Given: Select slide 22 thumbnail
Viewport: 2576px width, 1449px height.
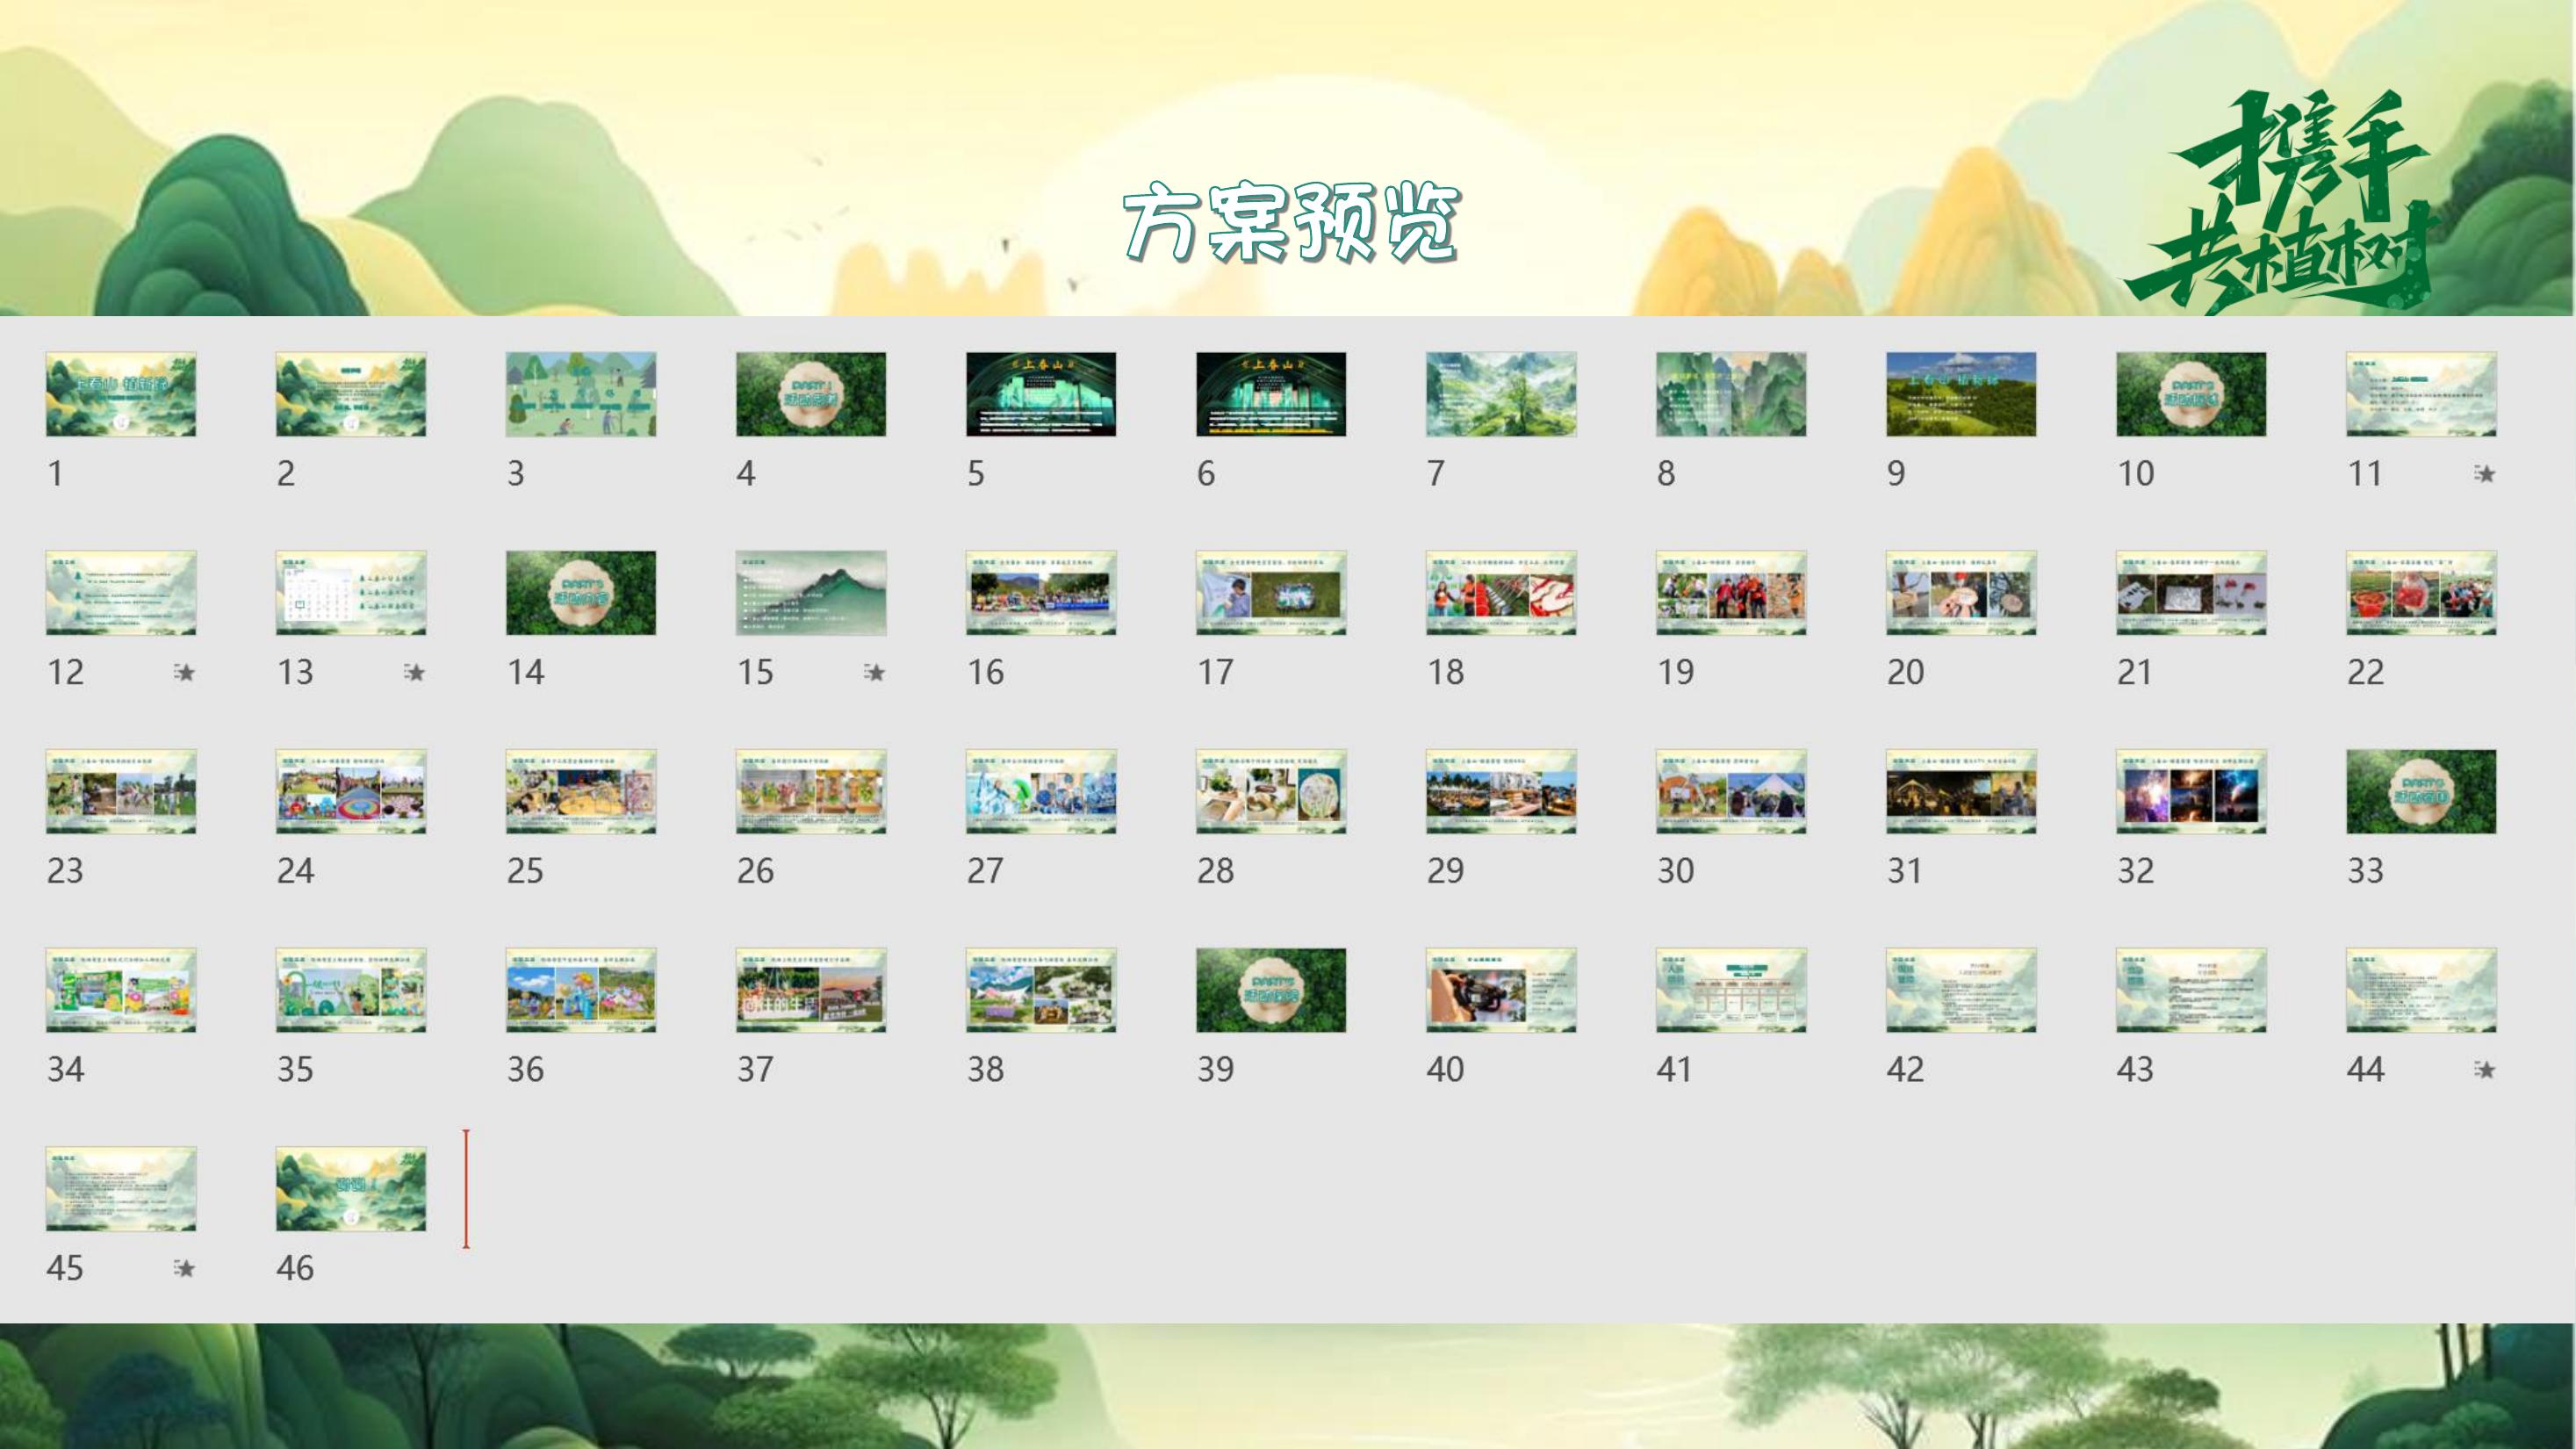Looking at the screenshot, I should 2421,593.
